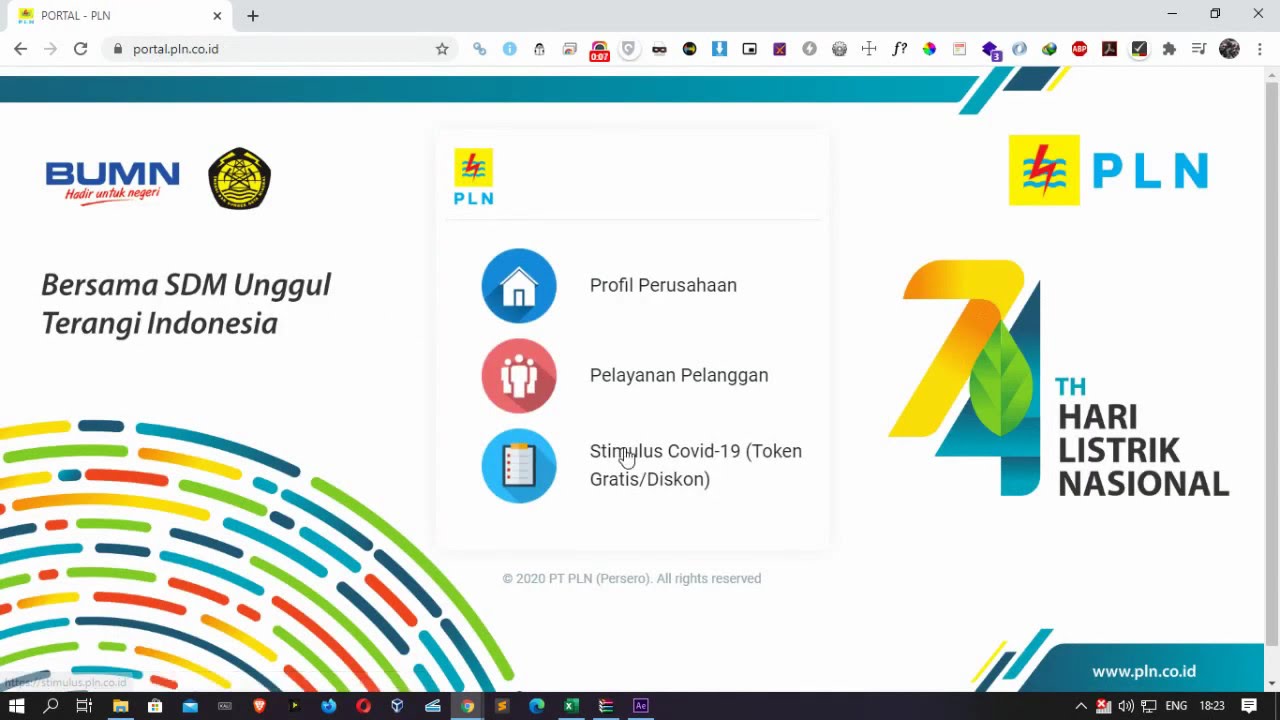Close the PORTAL - PLN tab
Image resolution: width=1280 pixels, height=720 pixels.
coord(217,16)
